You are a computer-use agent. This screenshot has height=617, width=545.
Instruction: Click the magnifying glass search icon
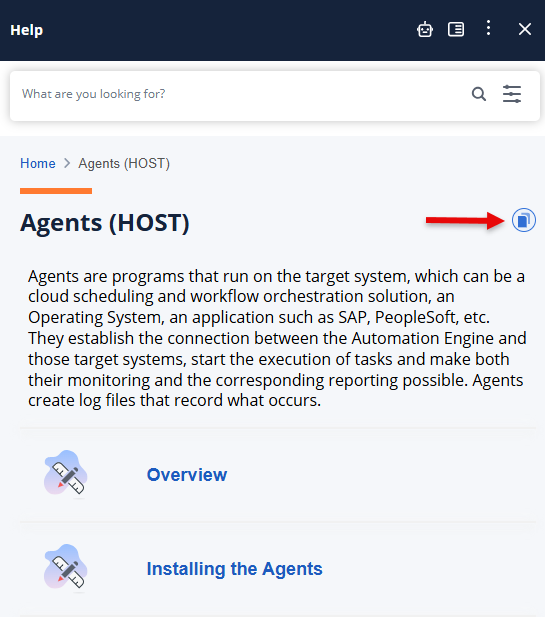tap(479, 94)
